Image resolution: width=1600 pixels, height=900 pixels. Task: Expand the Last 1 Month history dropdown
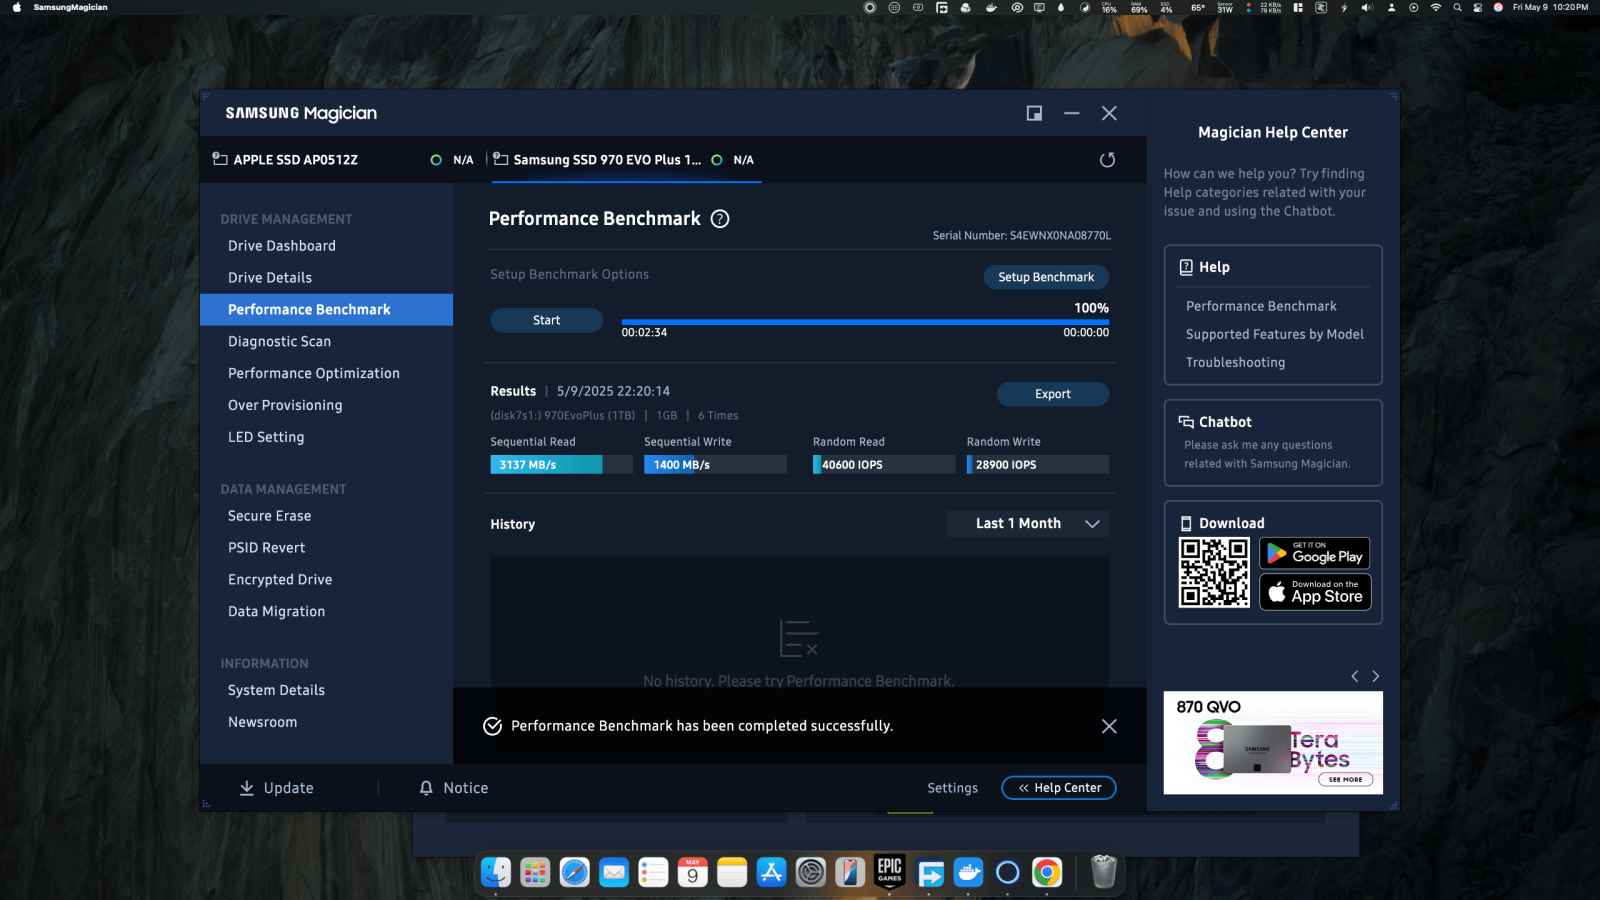pyautogui.click(x=1027, y=524)
